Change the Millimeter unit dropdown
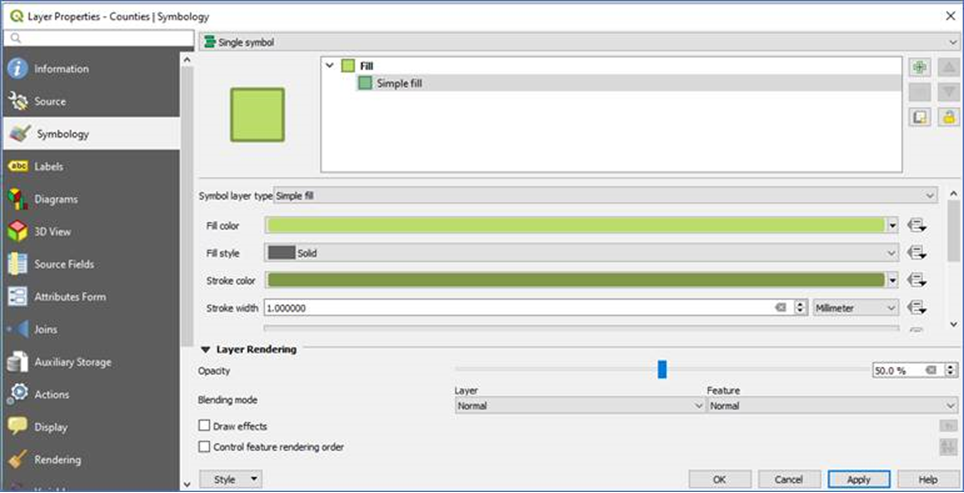Image resolution: width=964 pixels, height=493 pixels. [856, 307]
